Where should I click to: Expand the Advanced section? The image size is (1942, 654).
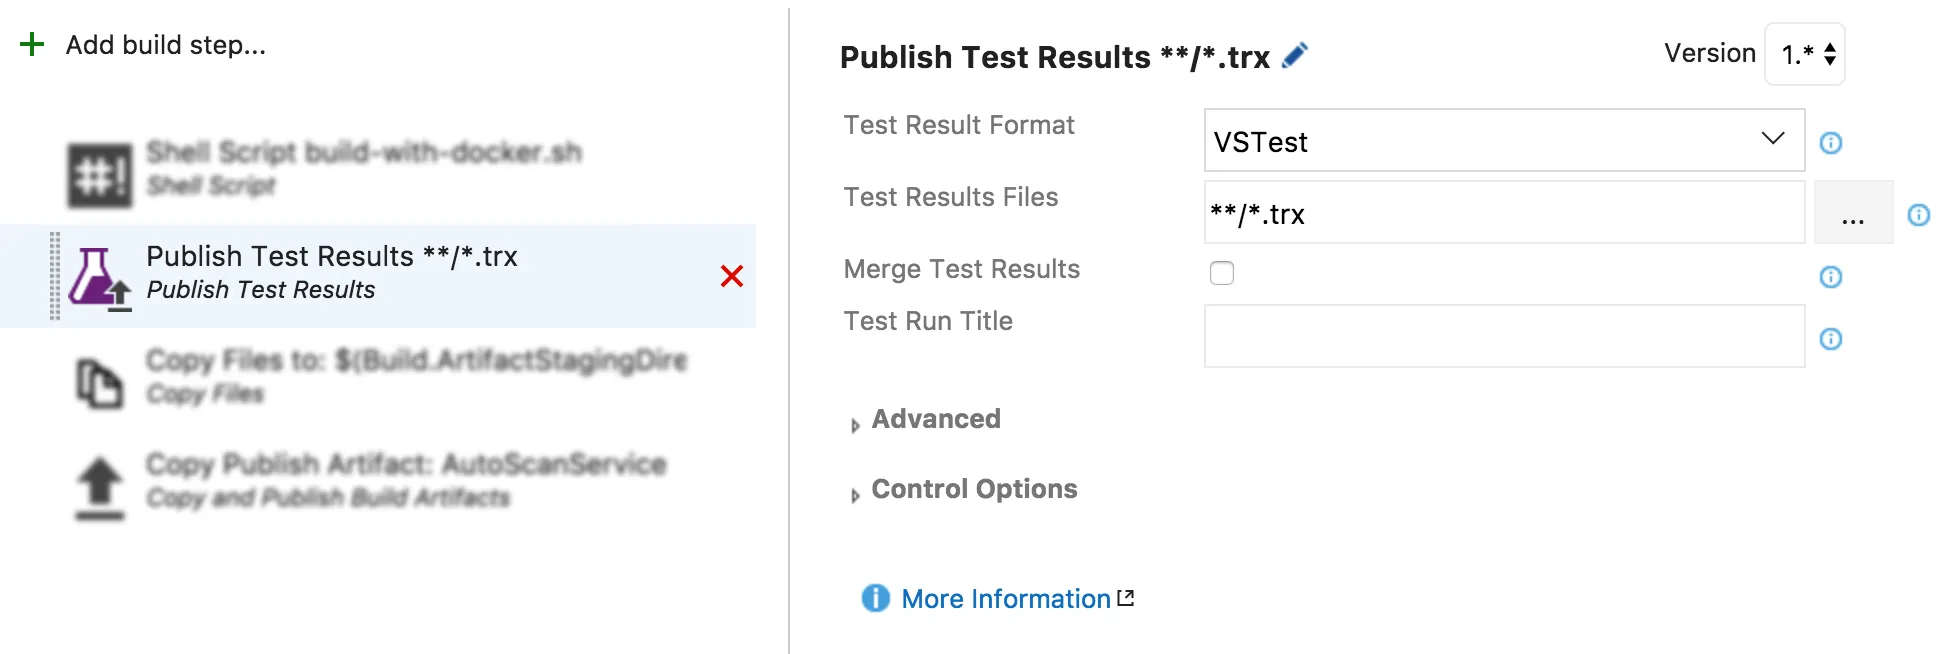[935, 419]
